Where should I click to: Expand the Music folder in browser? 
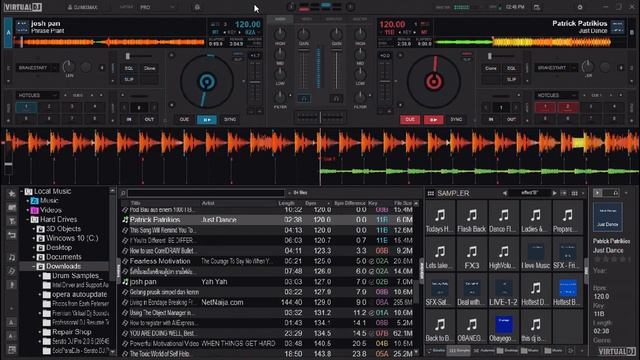[x=28, y=201]
